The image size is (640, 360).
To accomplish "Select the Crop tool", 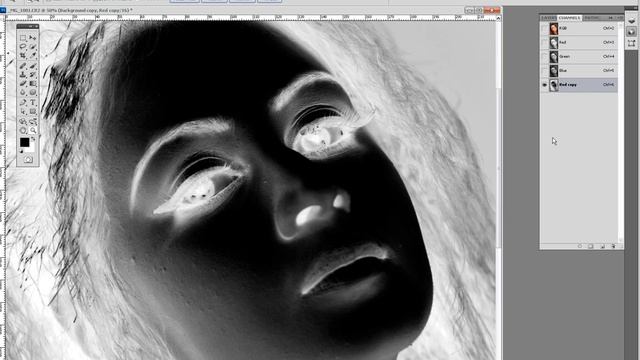I will (x=23, y=56).
